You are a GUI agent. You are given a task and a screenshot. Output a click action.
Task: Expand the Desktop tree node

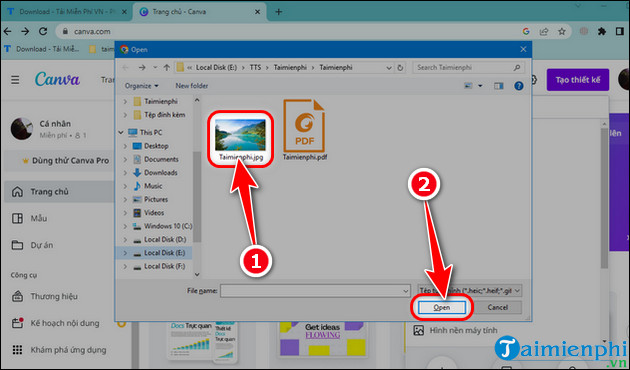pyautogui.click(x=125, y=146)
